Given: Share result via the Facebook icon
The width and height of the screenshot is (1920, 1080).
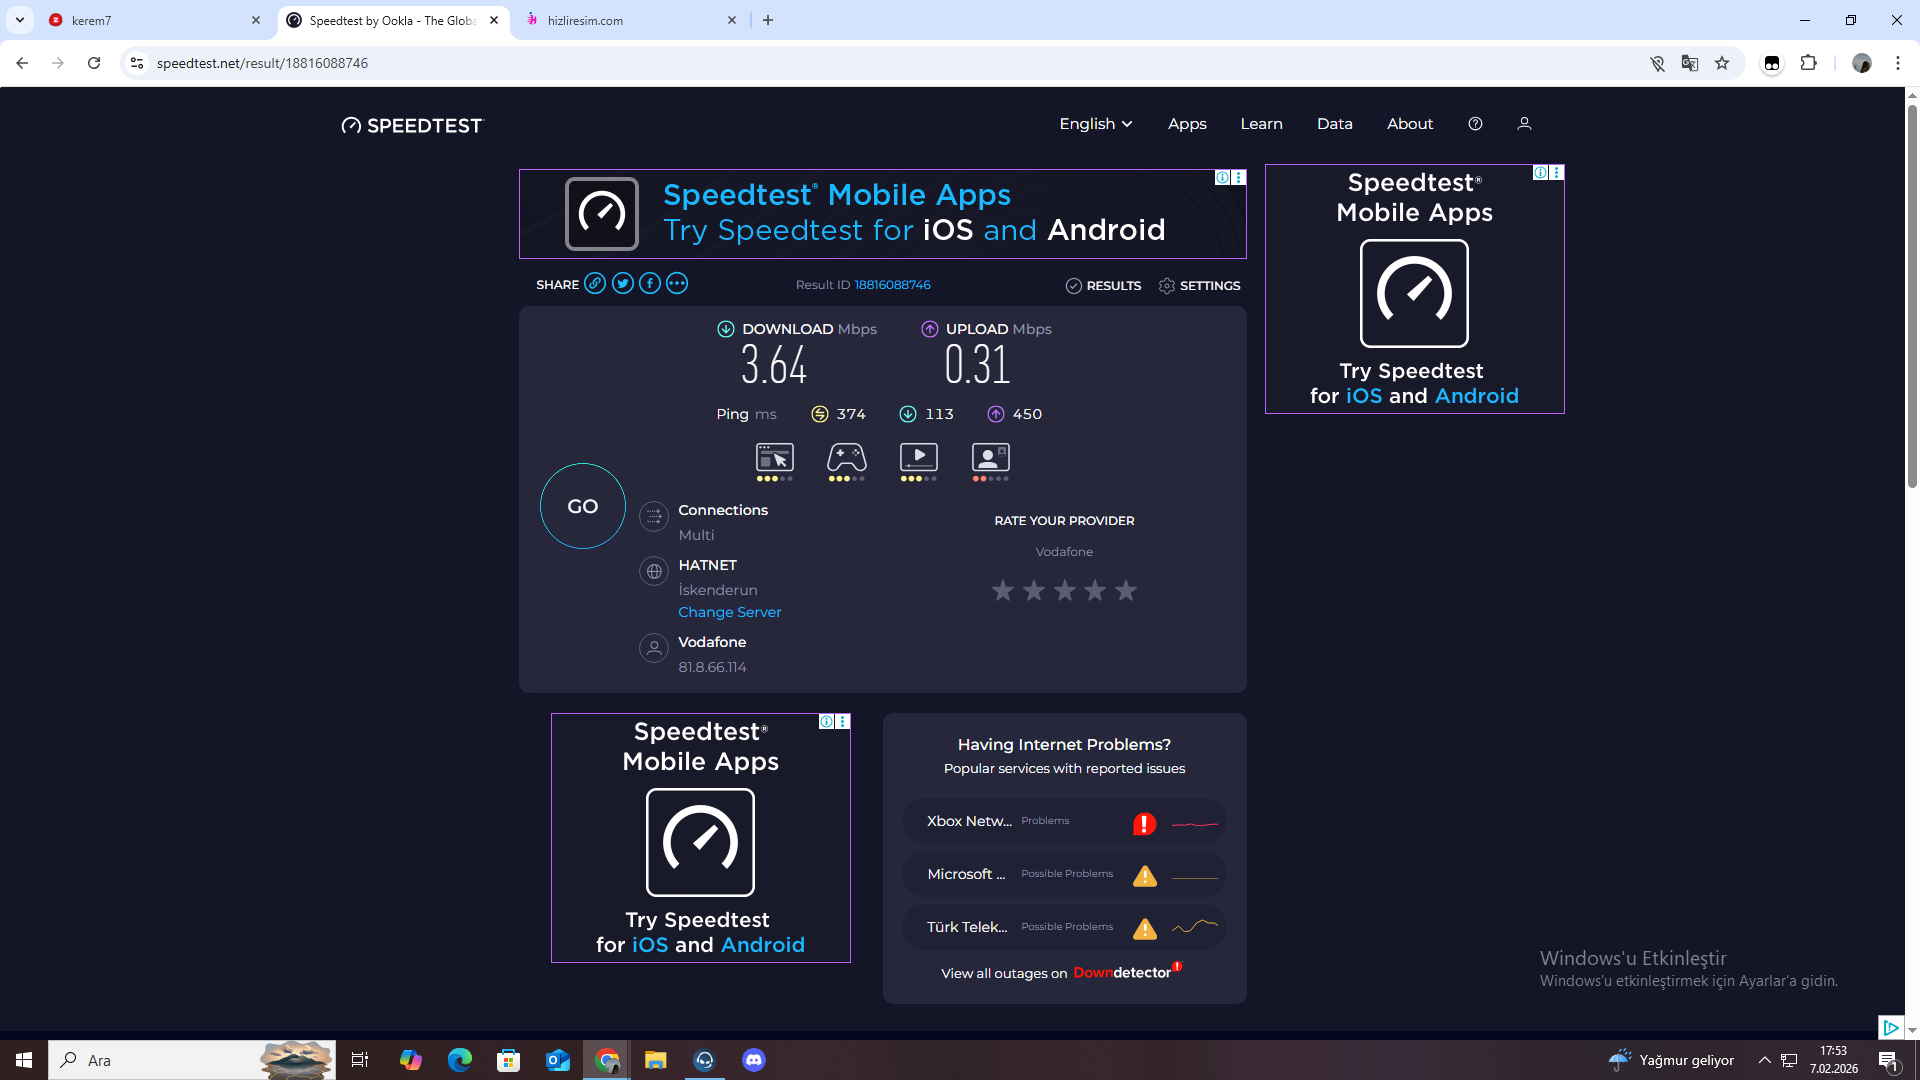Looking at the screenshot, I should point(650,284).
